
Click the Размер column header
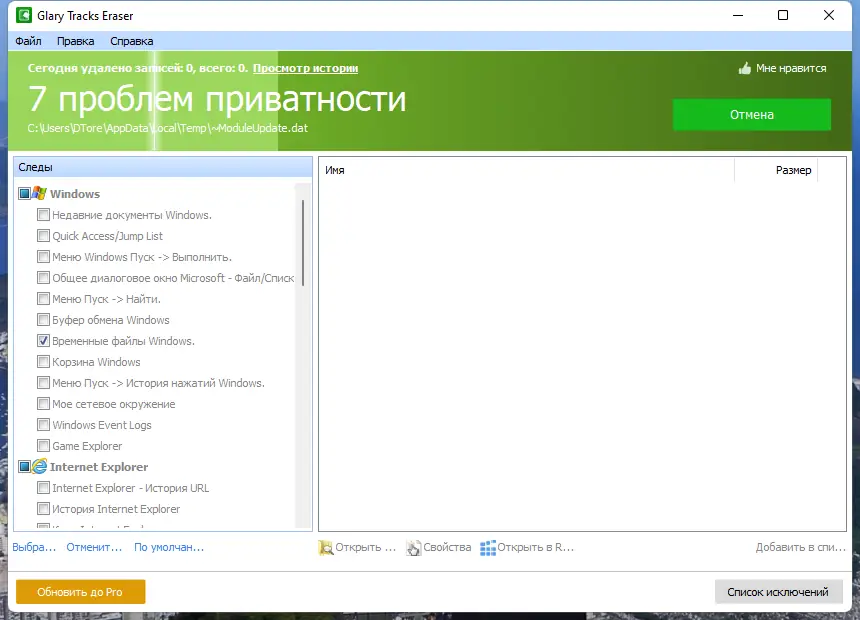[776, 170]
